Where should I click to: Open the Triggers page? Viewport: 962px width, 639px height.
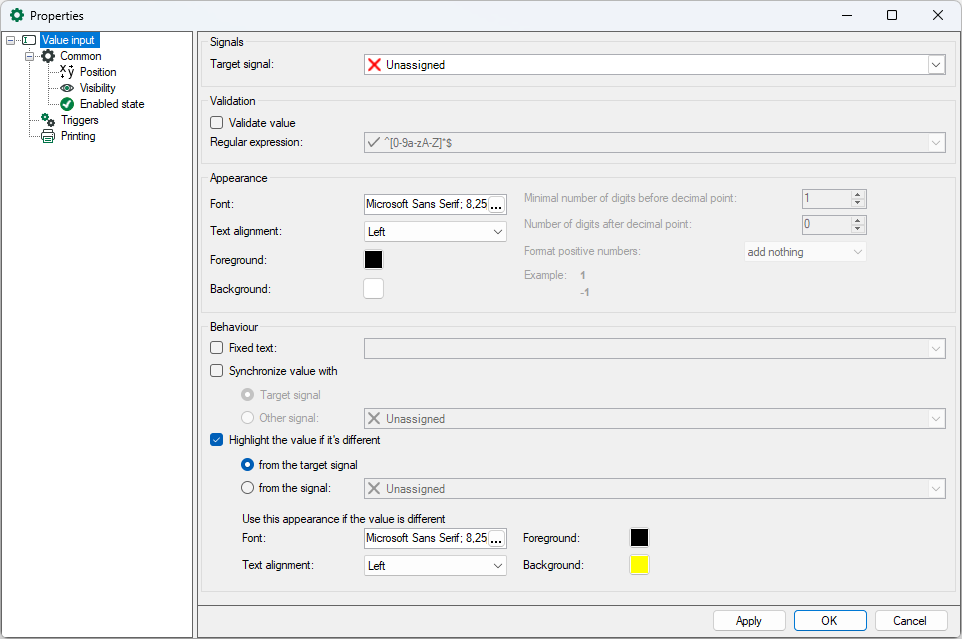[x=80, y=120]
